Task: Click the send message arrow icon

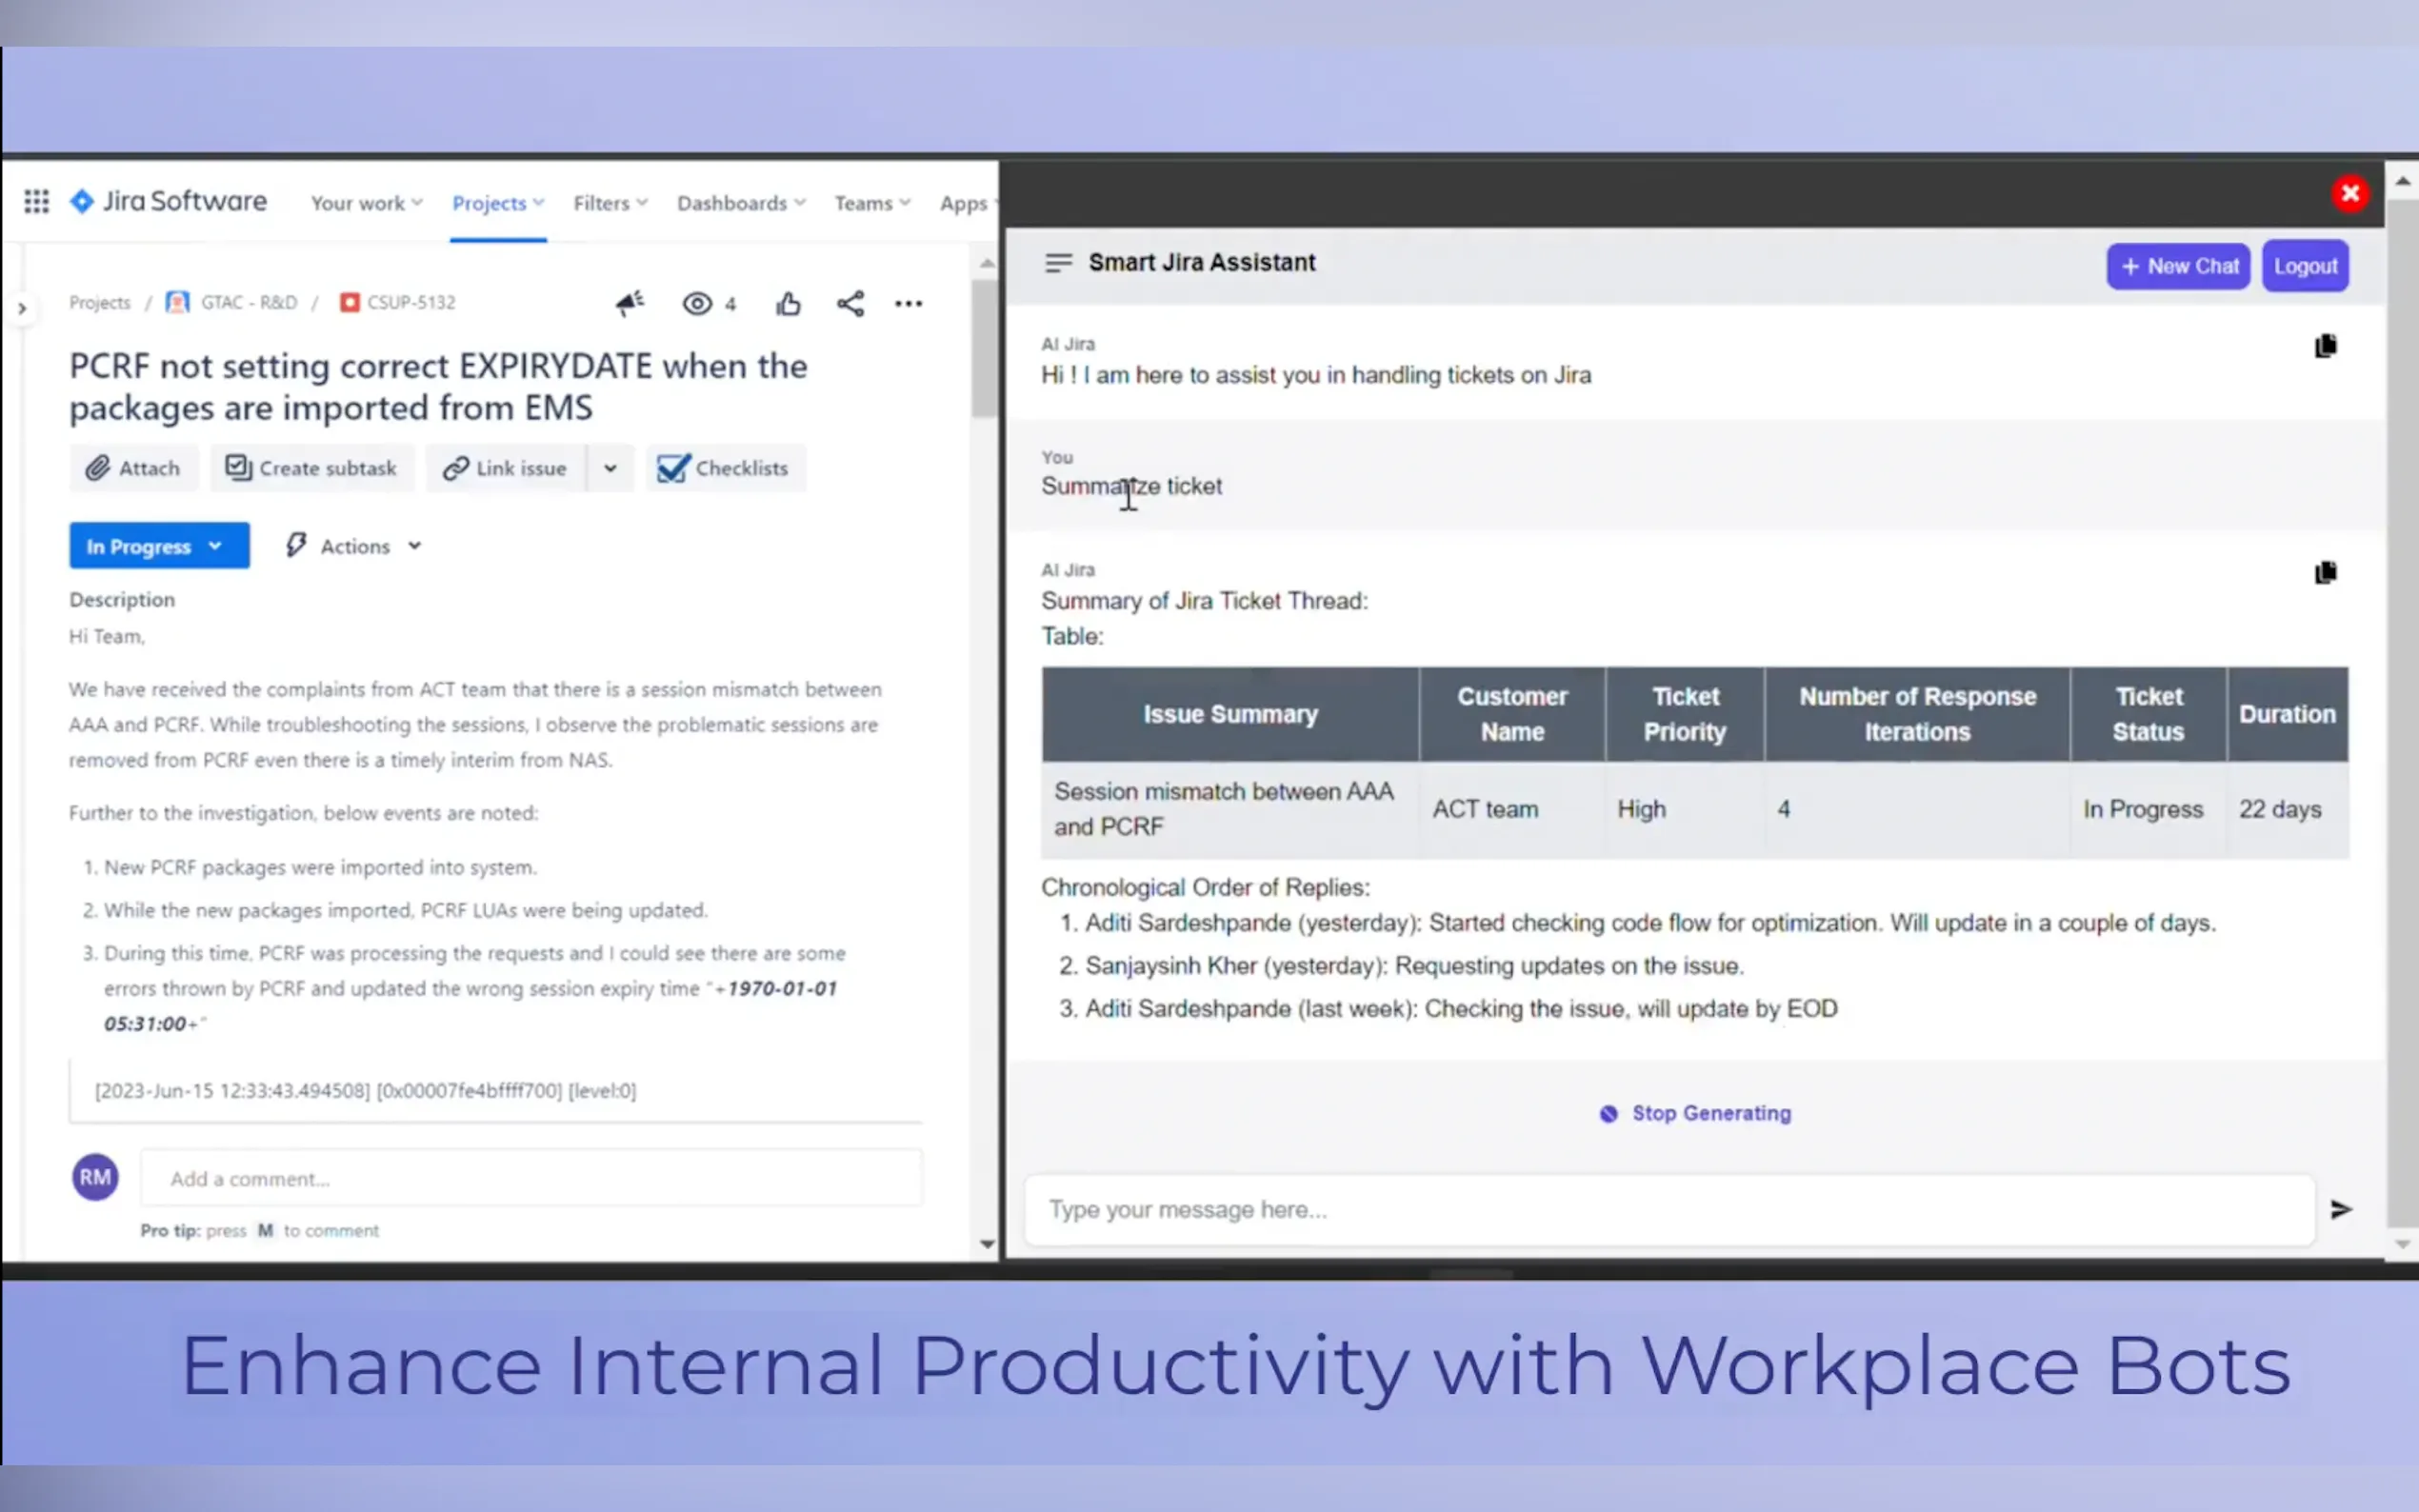Action: [2340, 1209]
